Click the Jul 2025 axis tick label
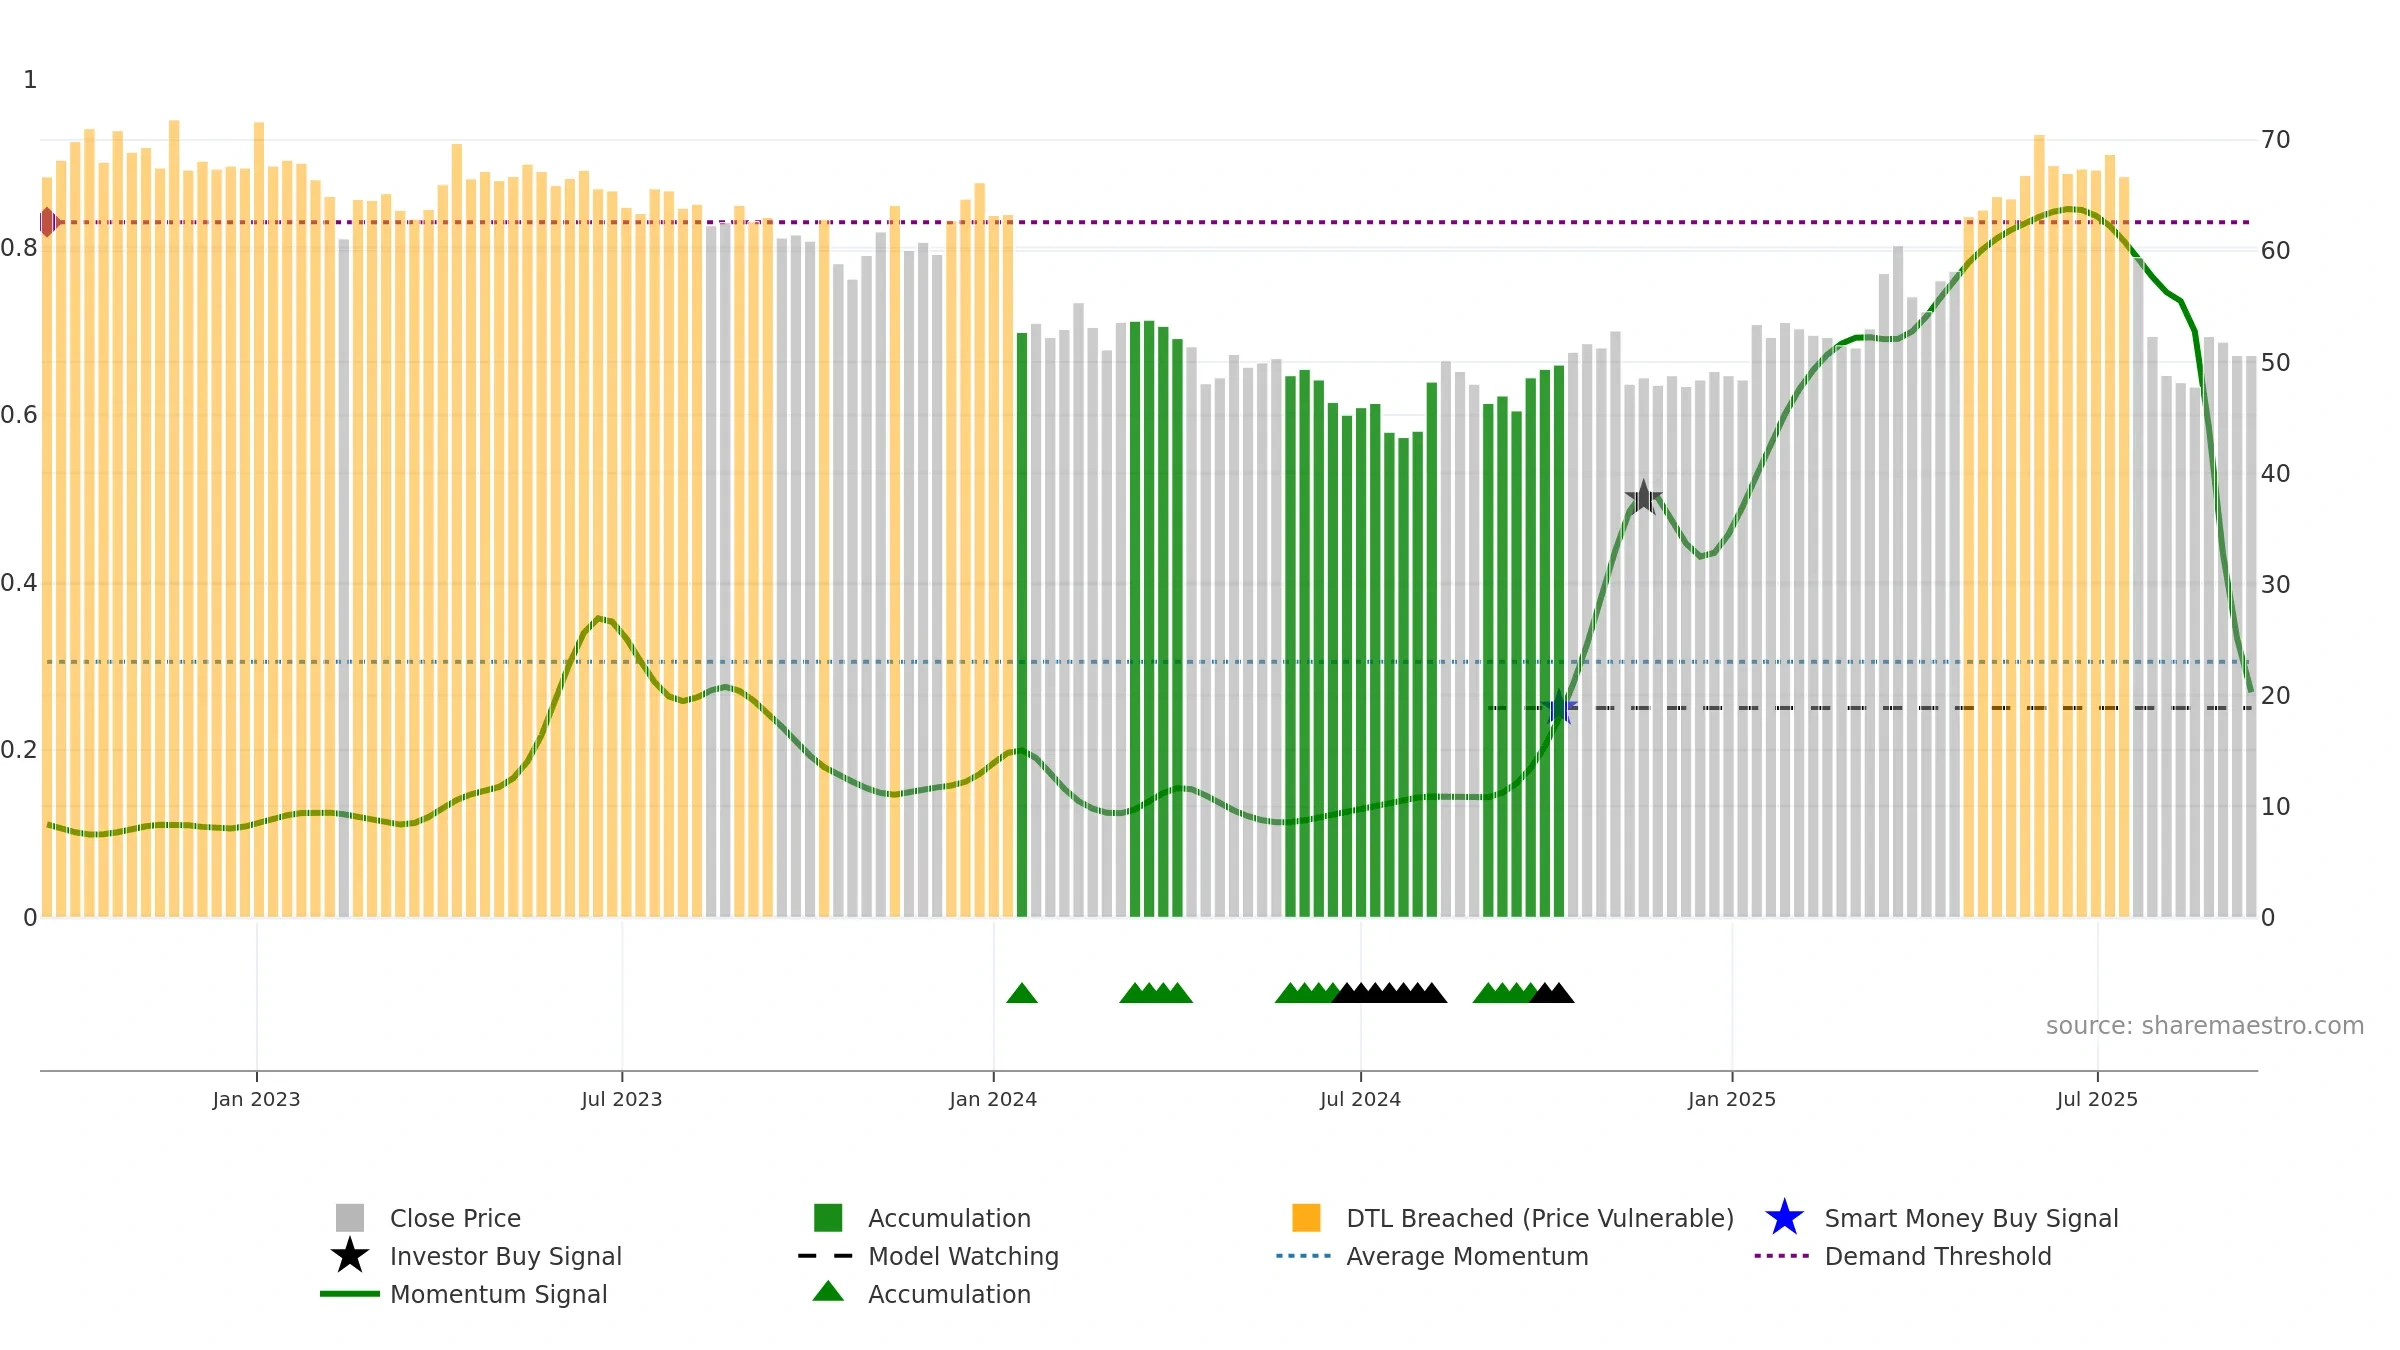The height and width of the screenshot is (1350, 2400). click(x=2097, y=1100)
